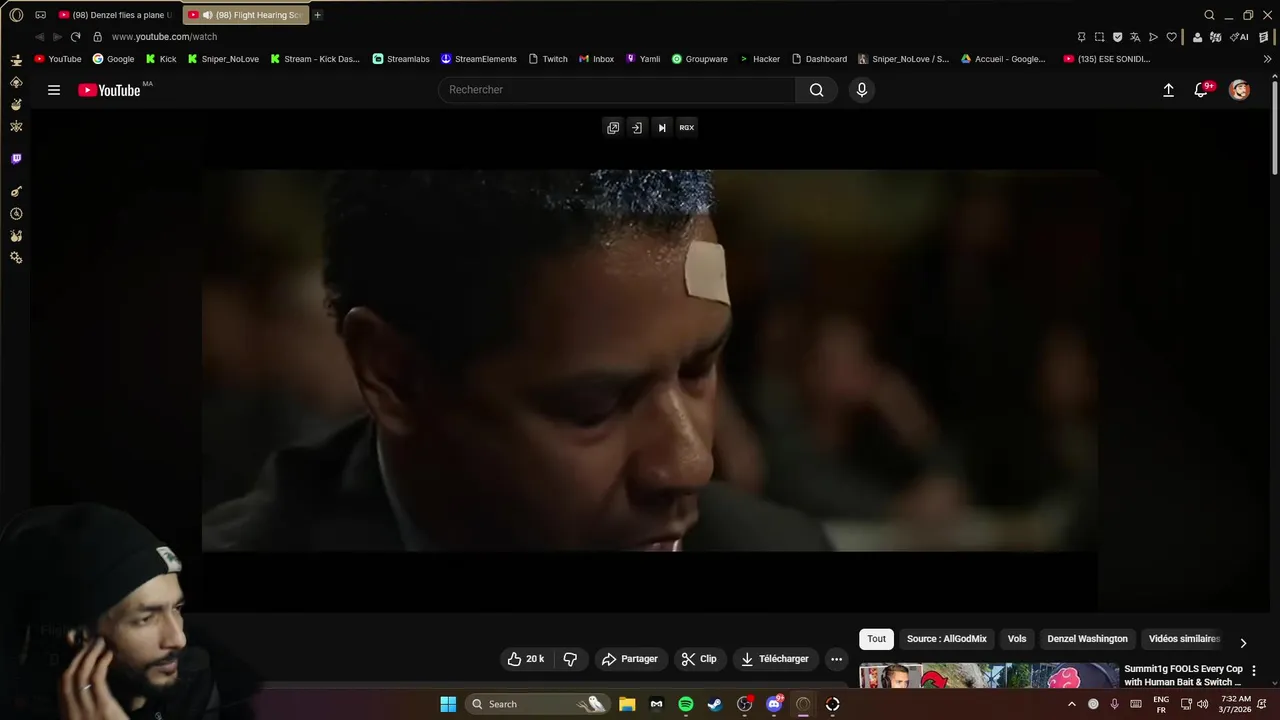
Task: Open sidebar settings gear icon
Action: 16,258
